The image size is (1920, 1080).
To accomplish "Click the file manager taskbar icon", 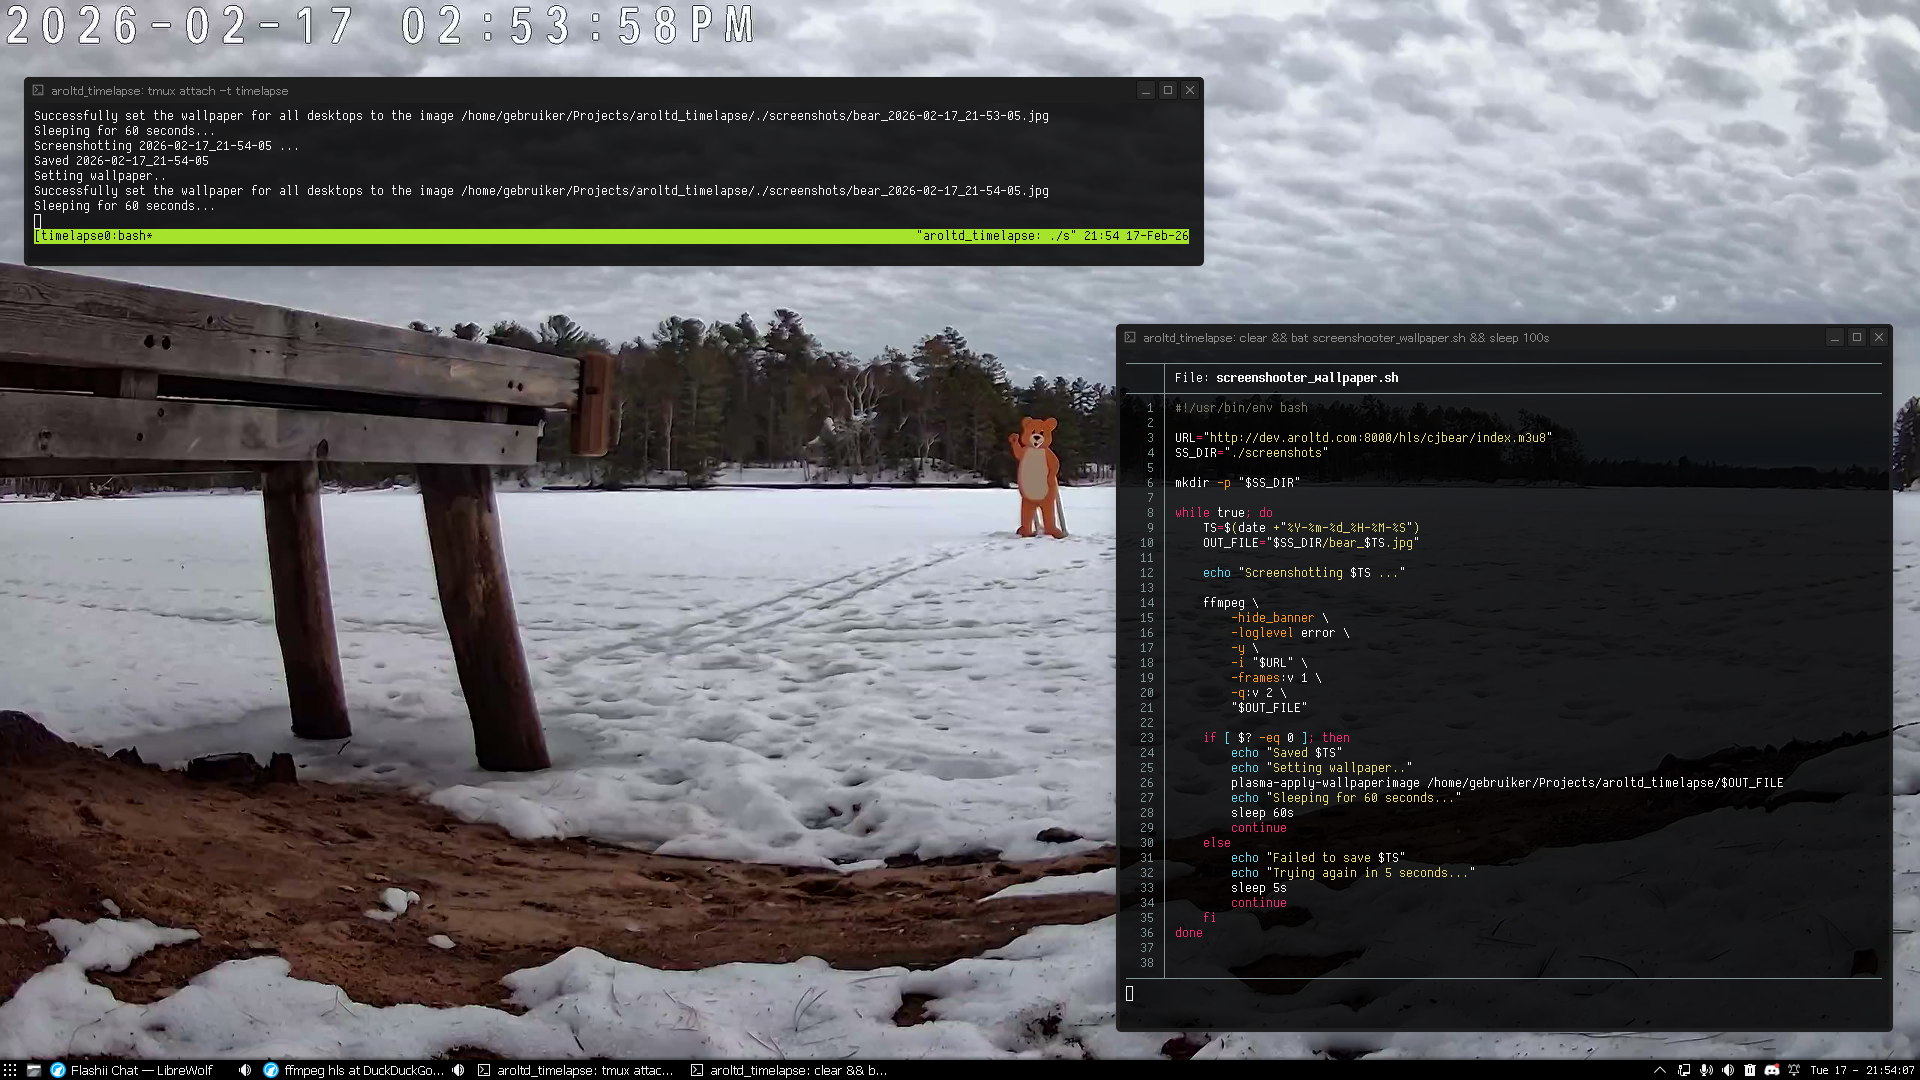I will pyautogui.click(x=33, y=1070).
